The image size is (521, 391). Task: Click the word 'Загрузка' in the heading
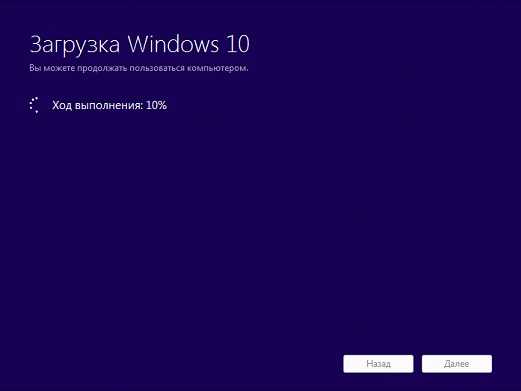coord(75,45)
